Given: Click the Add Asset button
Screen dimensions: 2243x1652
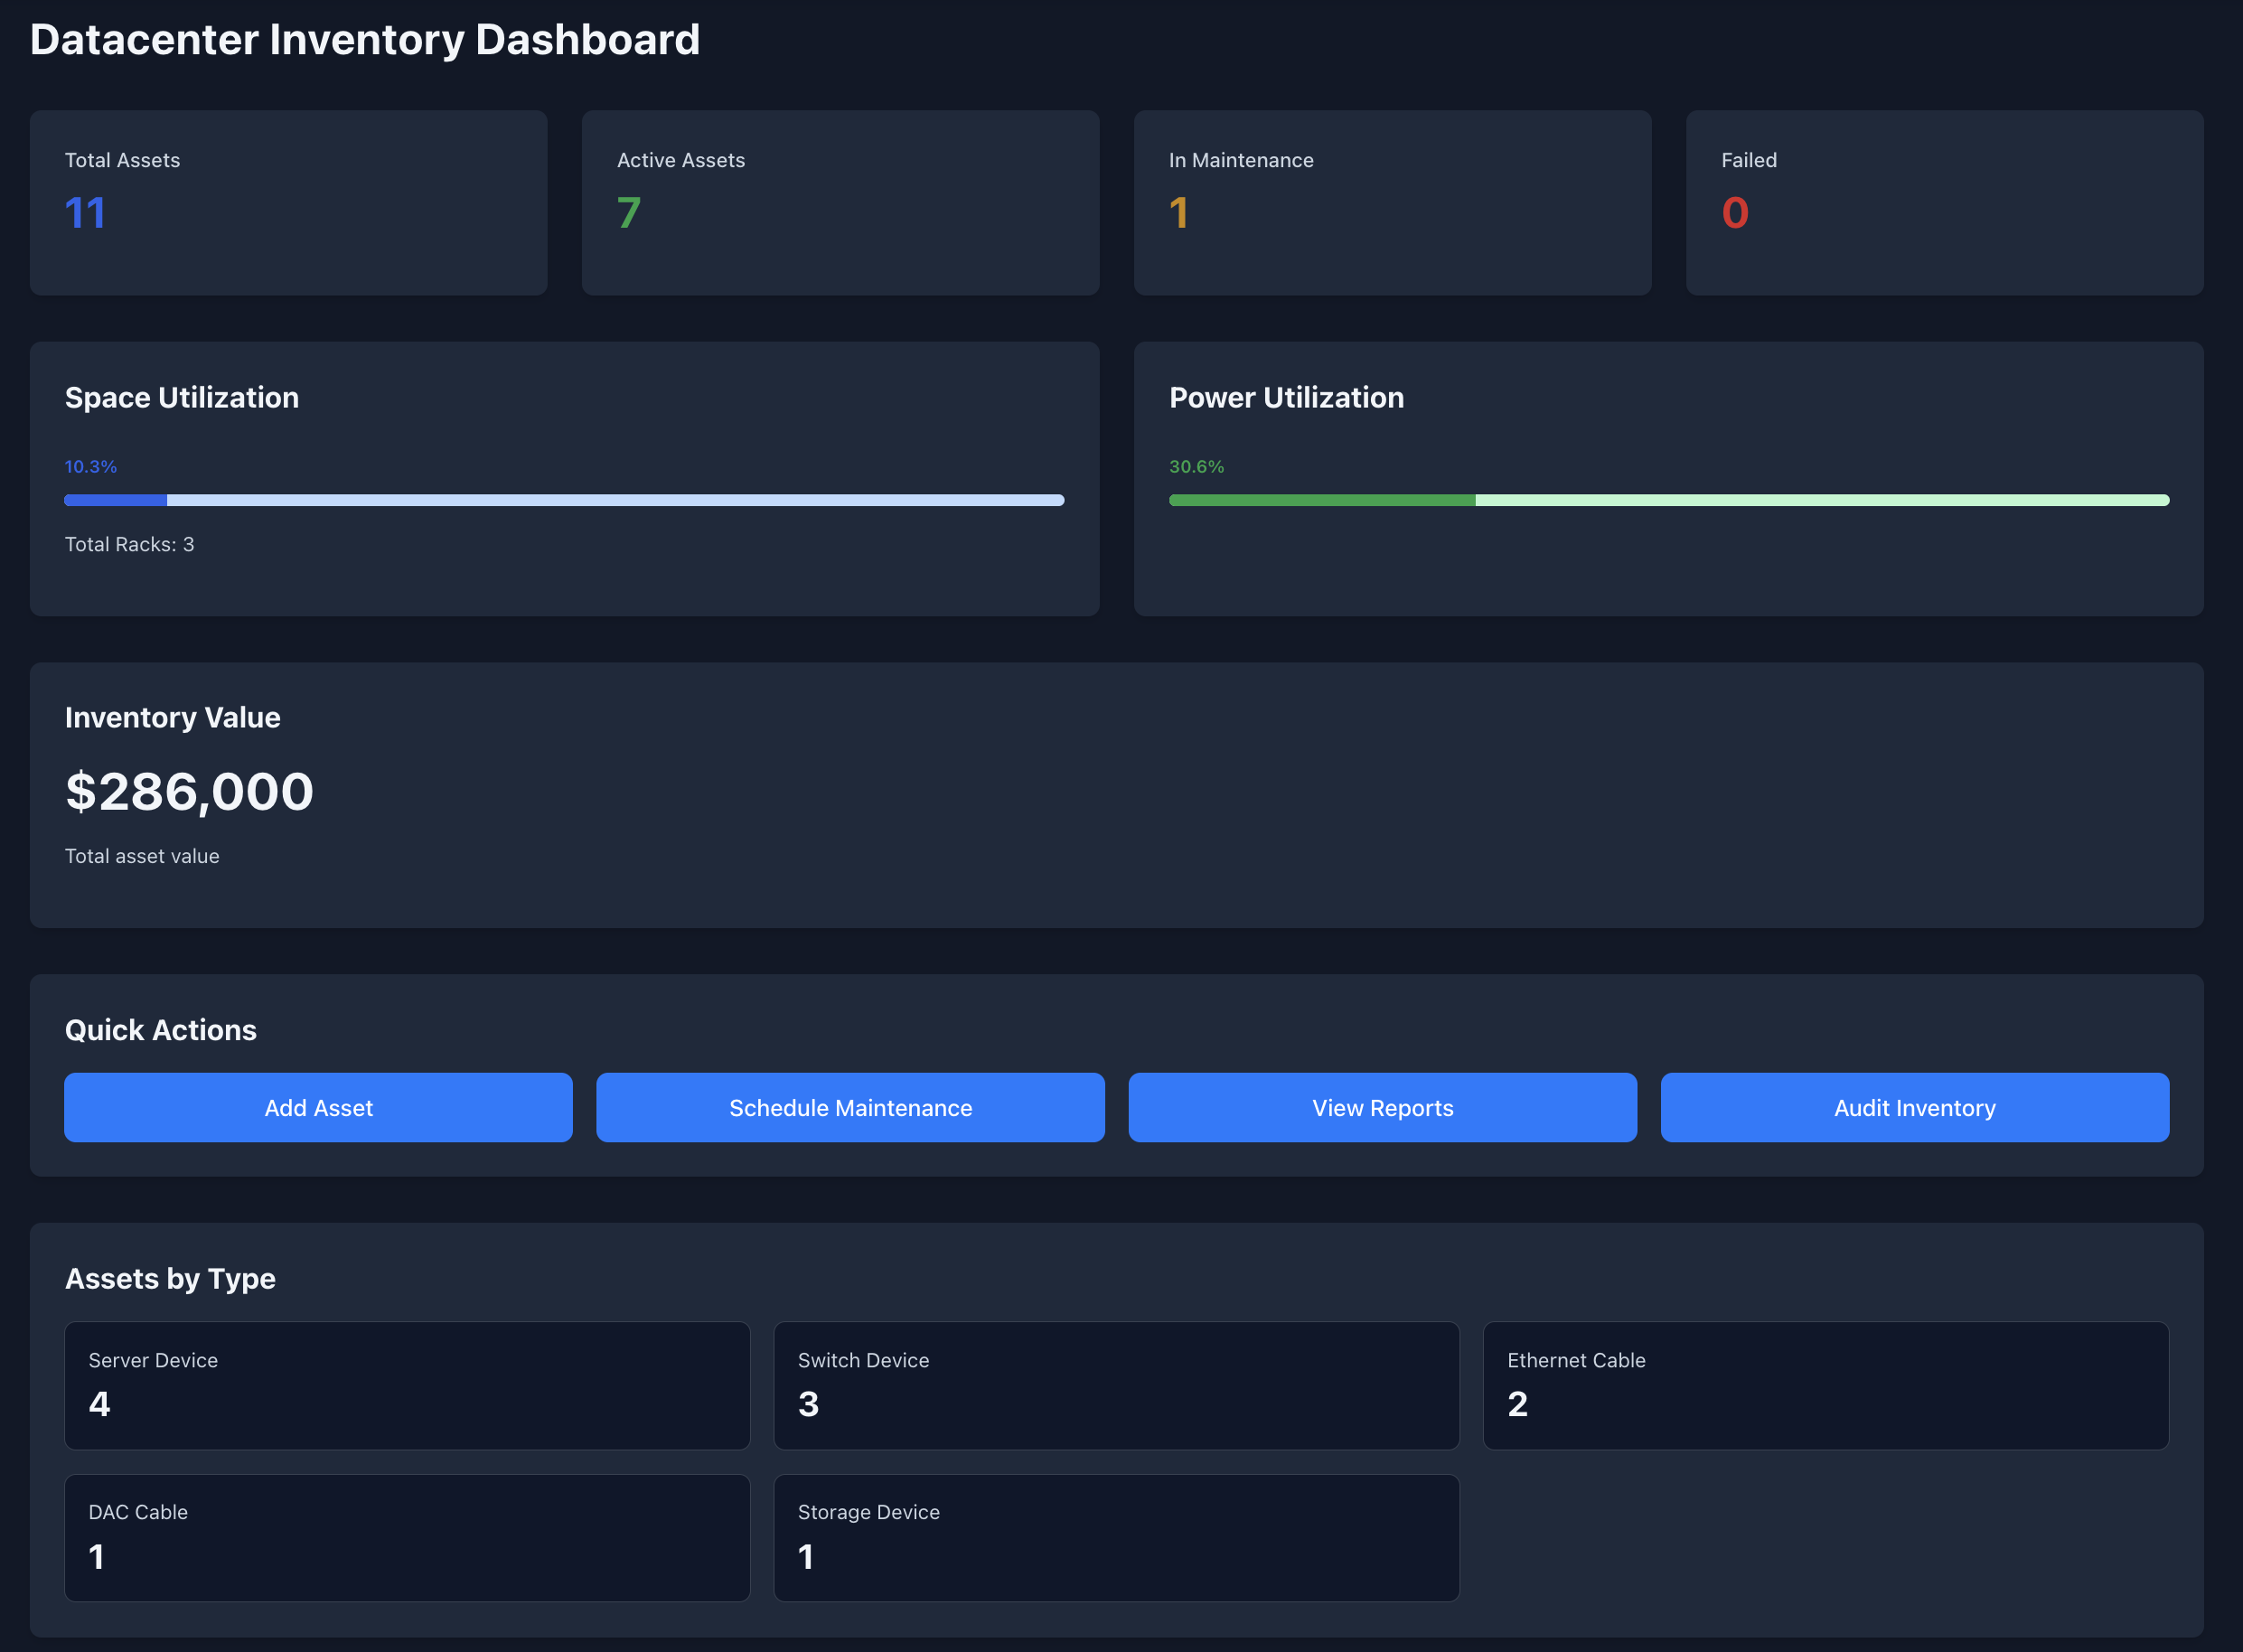Looking at the screenshot, I should click(318, 1107).
